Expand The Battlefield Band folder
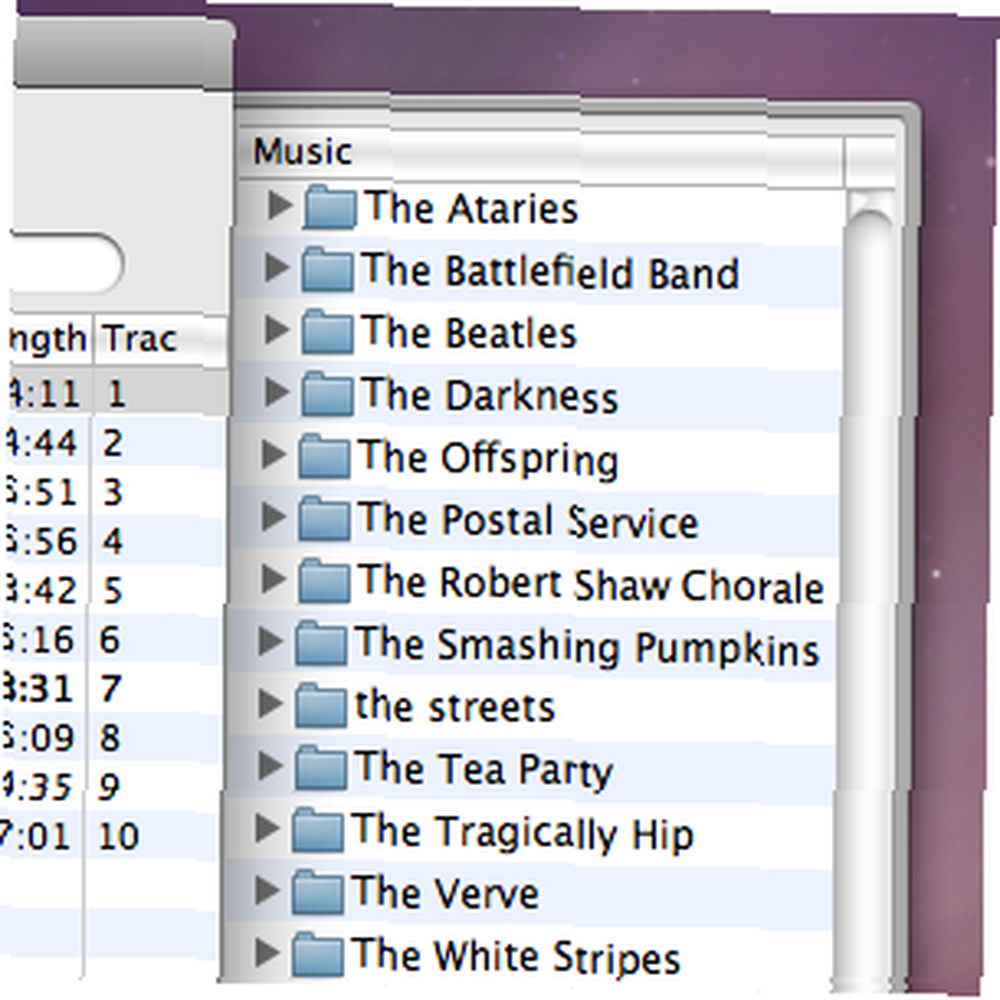 277,267
